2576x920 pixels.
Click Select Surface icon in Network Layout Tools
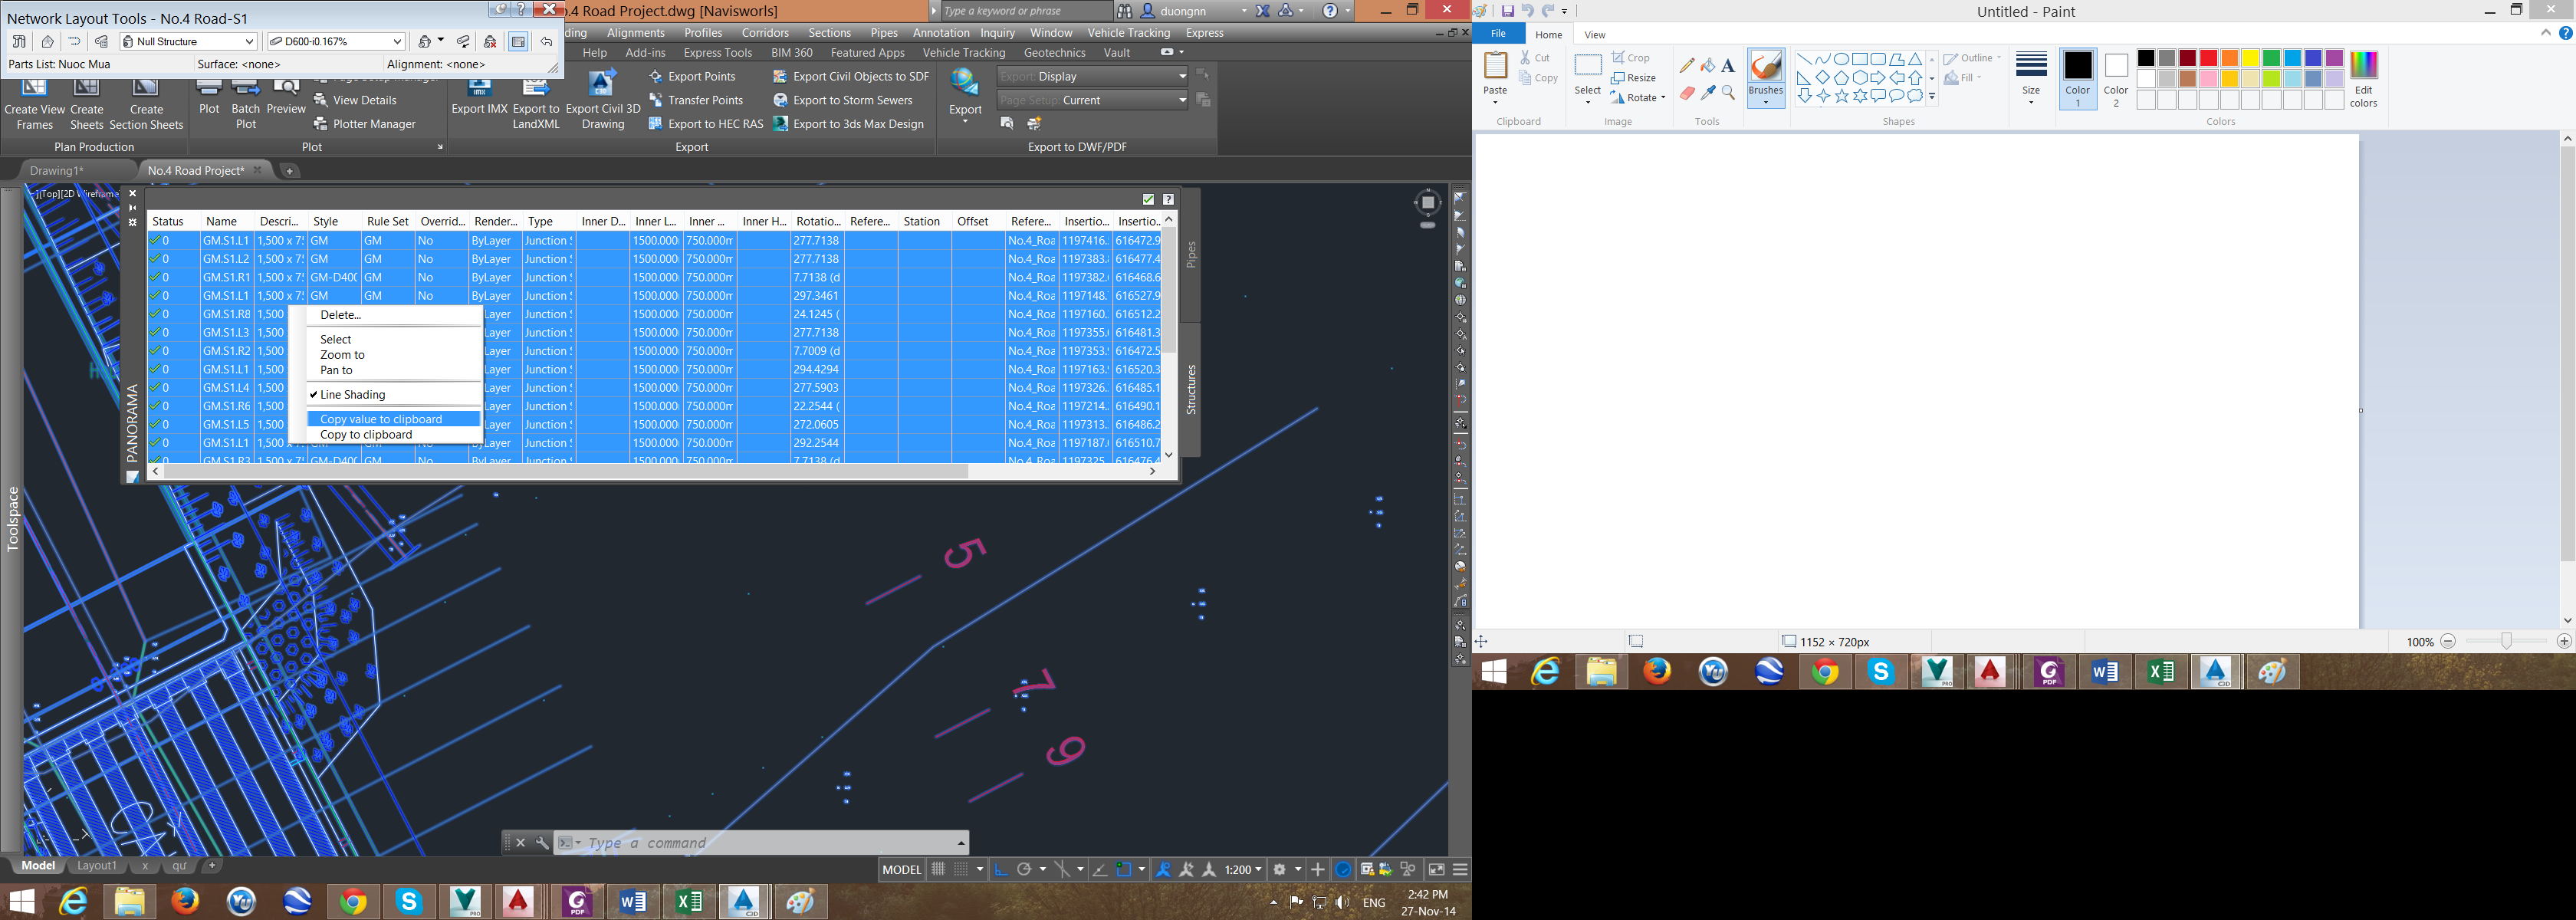pos(47,42)
